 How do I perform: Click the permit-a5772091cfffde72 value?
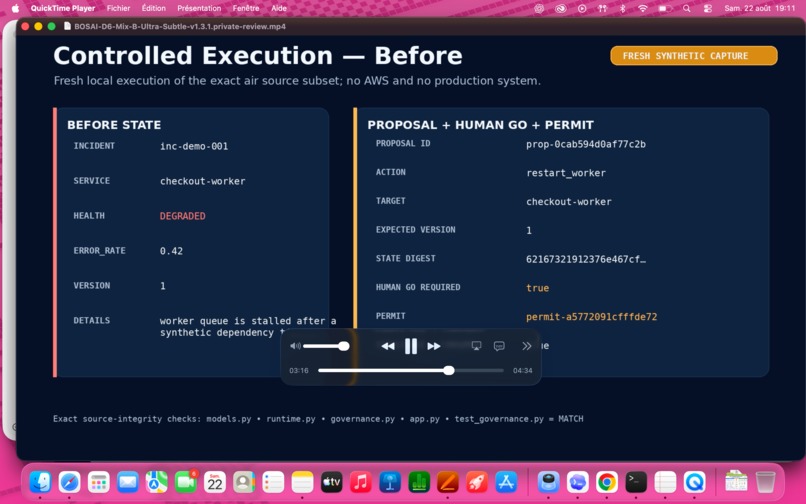[591, 317]
